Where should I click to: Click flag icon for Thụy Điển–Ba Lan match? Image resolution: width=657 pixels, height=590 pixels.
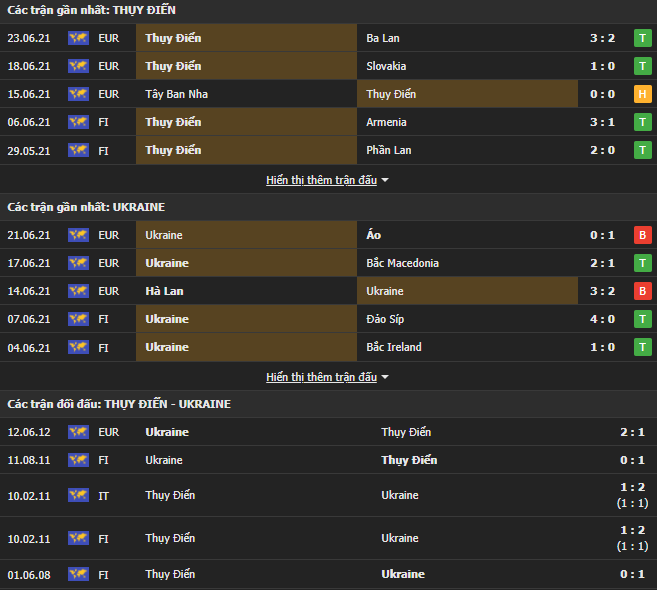point(77,38)
